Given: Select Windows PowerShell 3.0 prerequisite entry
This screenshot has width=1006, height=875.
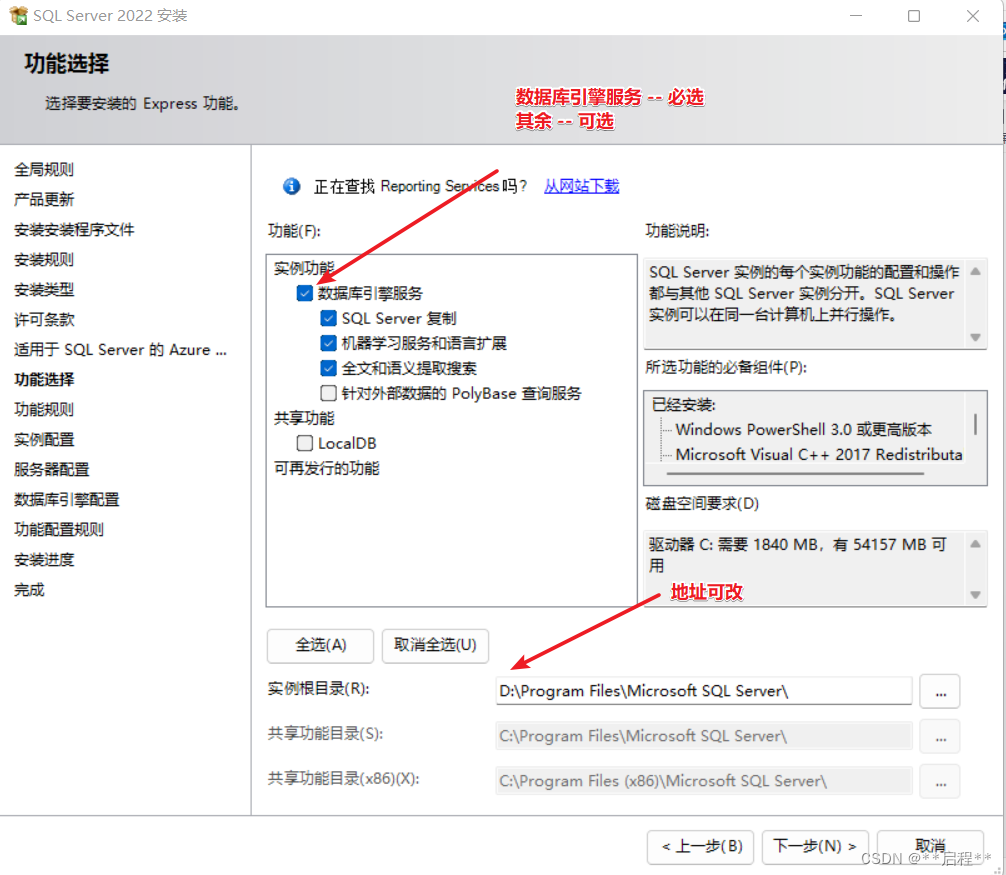Looking at the screenshot, I should click(x=803, y=429).
